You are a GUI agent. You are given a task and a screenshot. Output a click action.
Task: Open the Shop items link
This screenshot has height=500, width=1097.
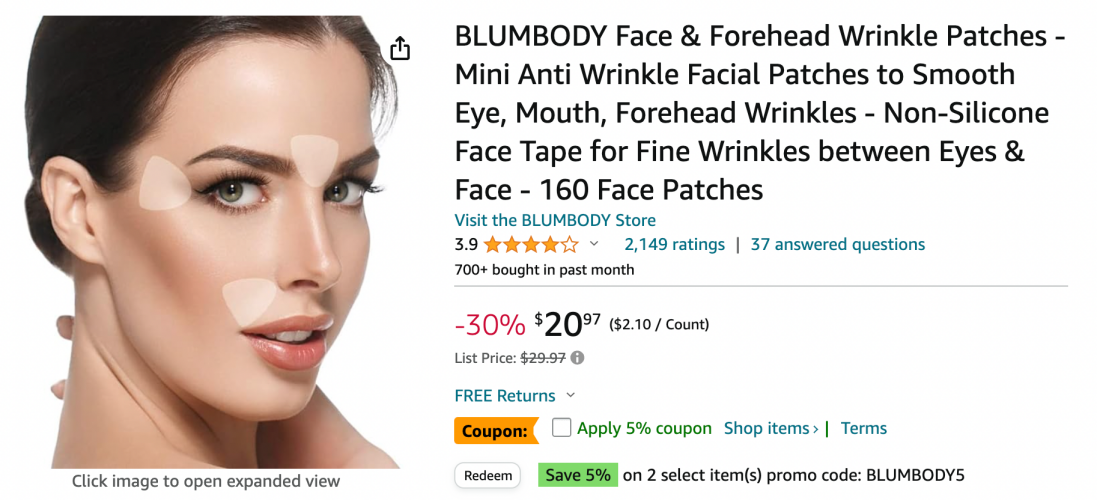(x=771, y=428)
